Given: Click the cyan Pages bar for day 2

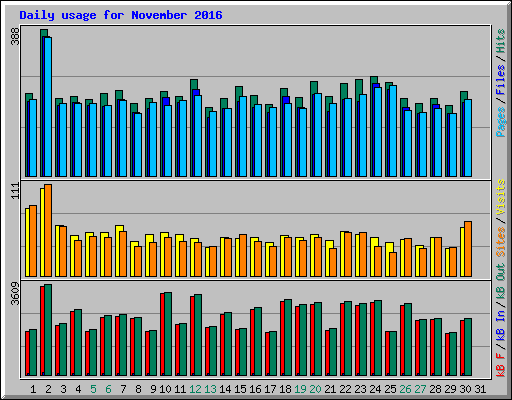Looking at the screenshot, I should pyautogui.click(x=48, y=107).
